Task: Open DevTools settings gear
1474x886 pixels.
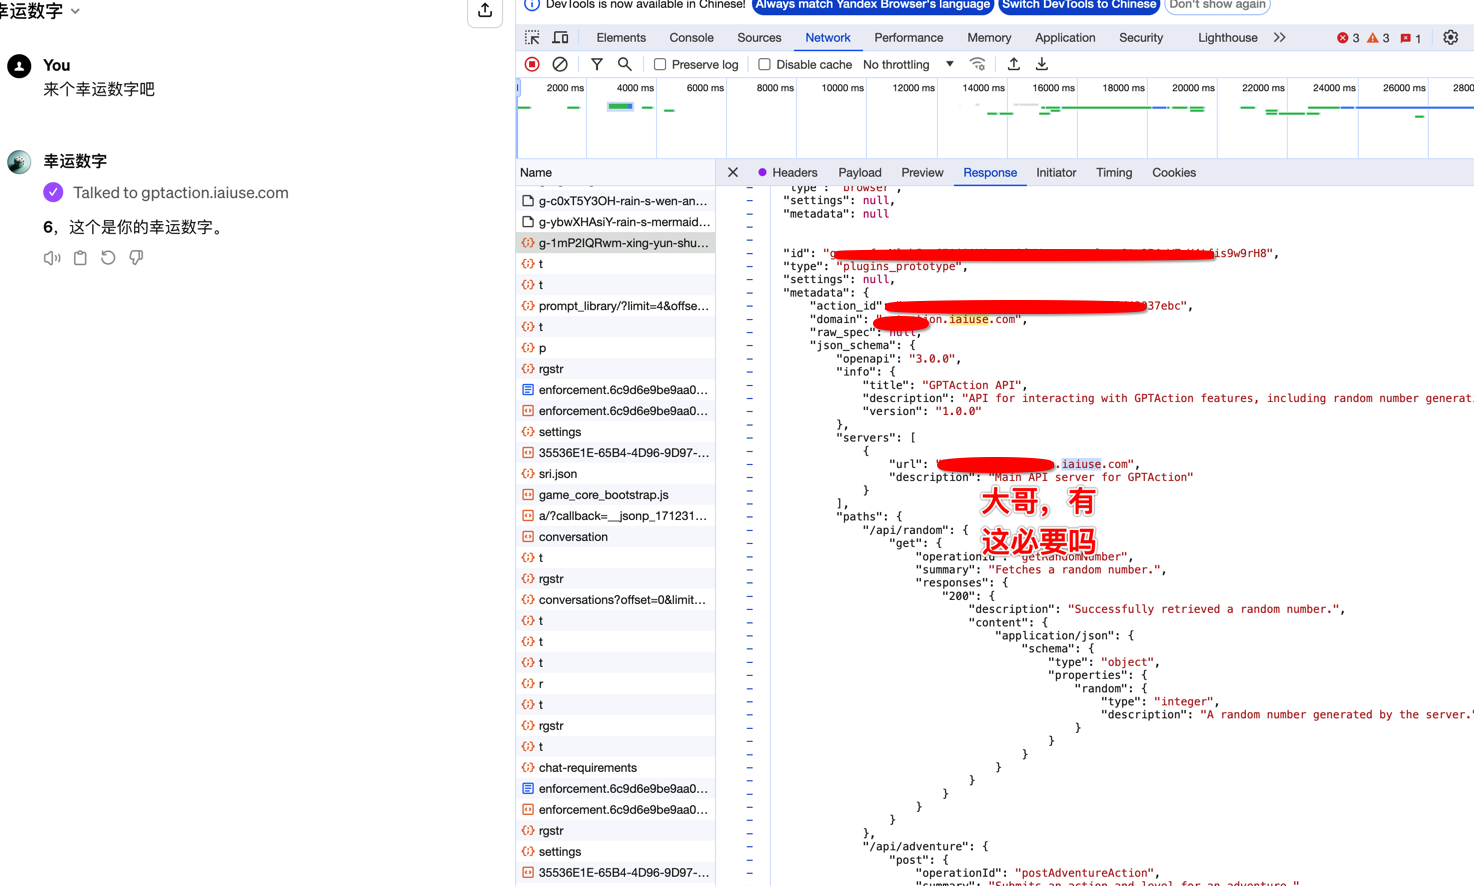Action: pyautogui.click(x=1450, y=38)
